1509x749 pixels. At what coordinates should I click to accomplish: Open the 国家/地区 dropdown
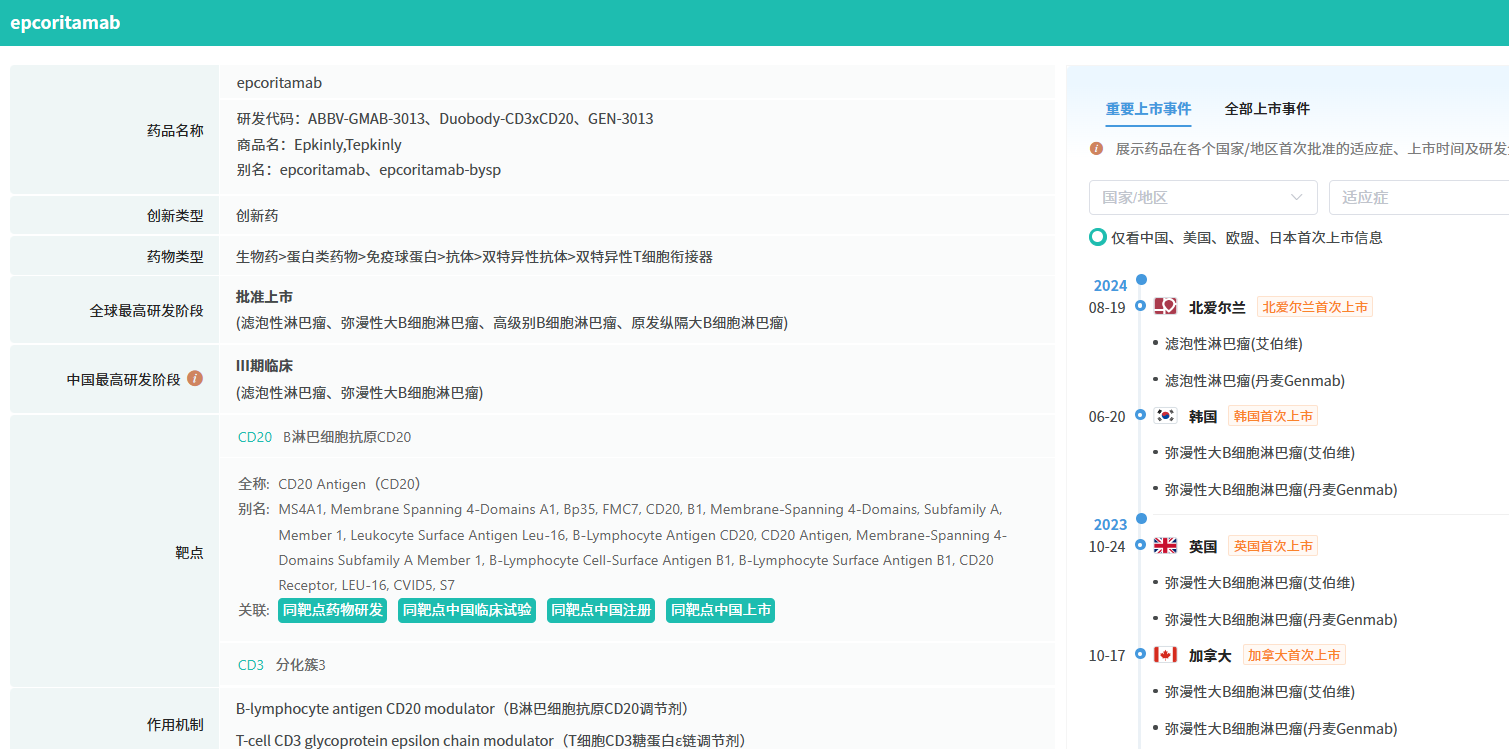pos(1202,198)
